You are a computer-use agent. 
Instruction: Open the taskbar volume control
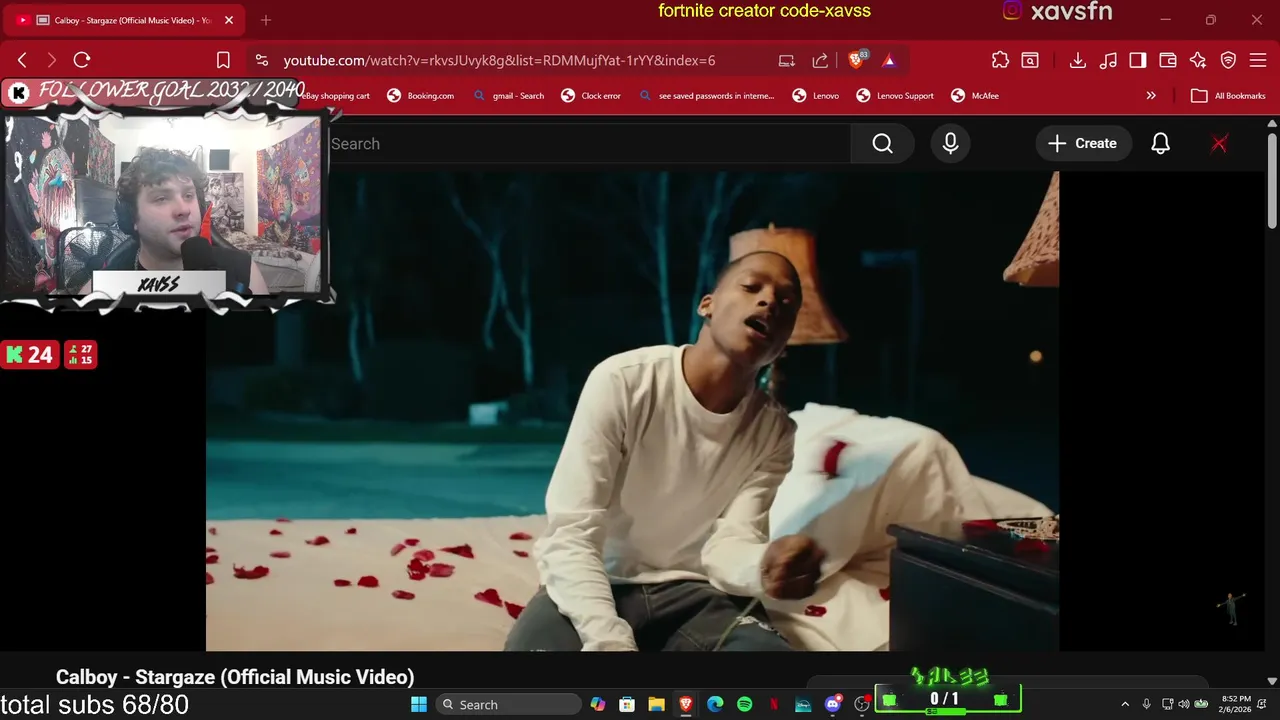(1184, 704)
